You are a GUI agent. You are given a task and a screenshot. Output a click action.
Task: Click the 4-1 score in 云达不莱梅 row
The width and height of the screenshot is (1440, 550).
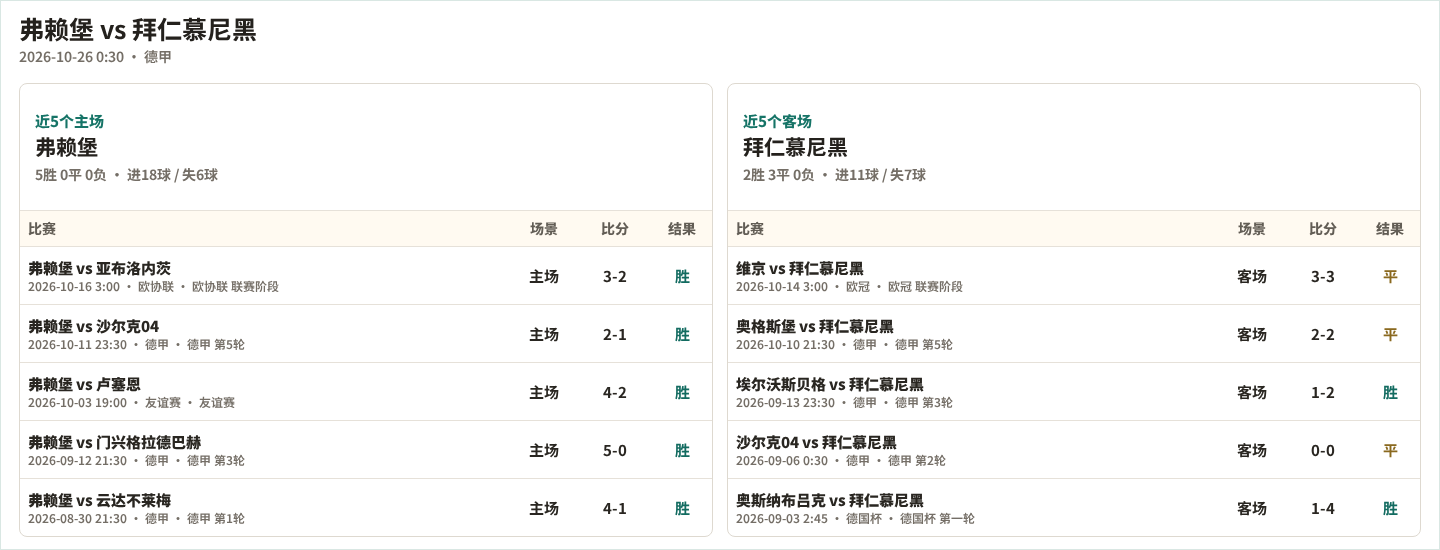pyautogui.click(x=615, y=508)
